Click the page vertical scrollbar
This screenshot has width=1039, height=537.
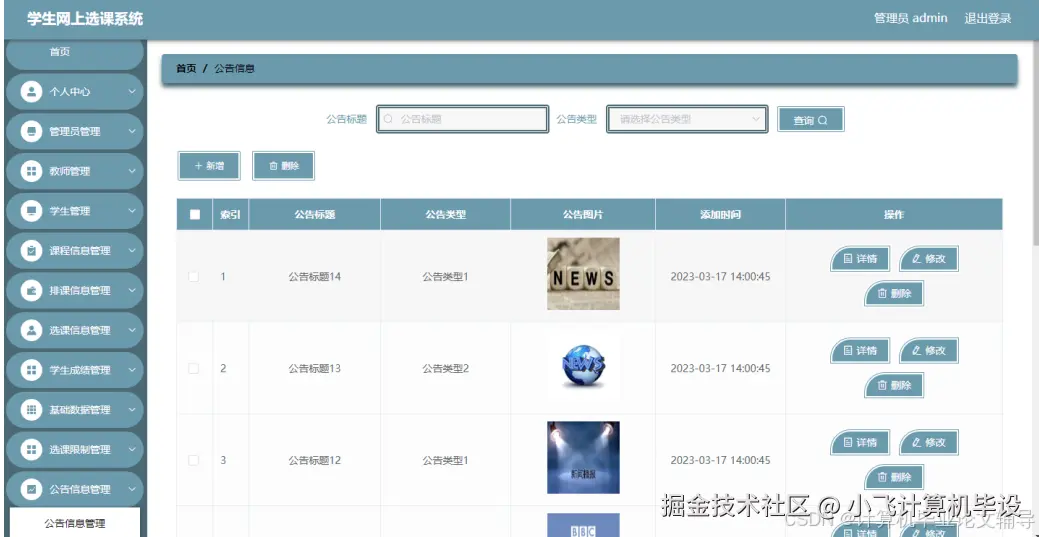pyautogui.click(x=1034, y=143)
